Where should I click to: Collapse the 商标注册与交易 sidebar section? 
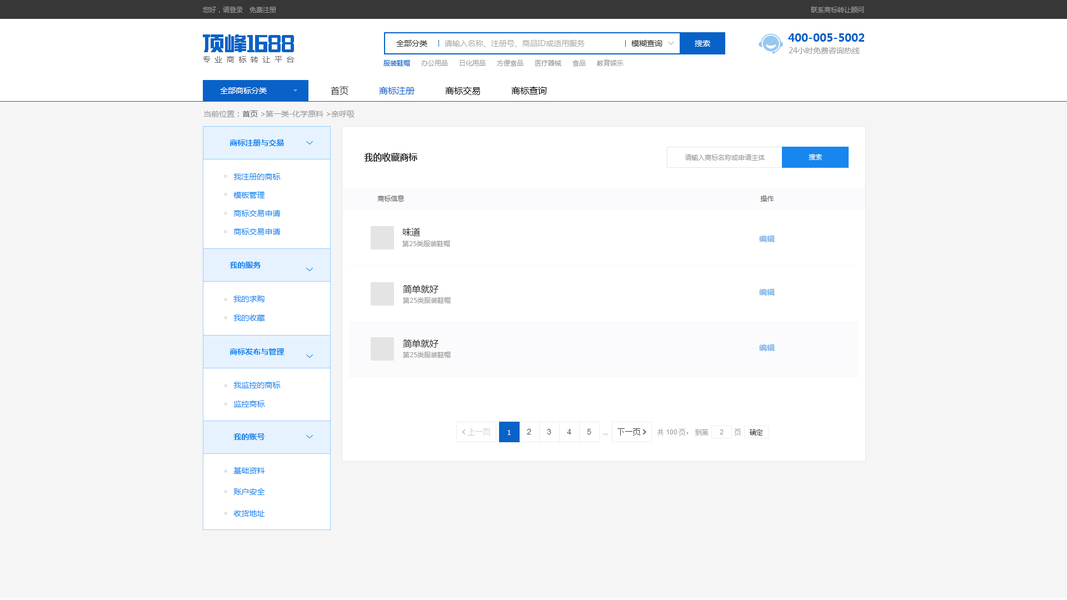[x=309, y=143]
